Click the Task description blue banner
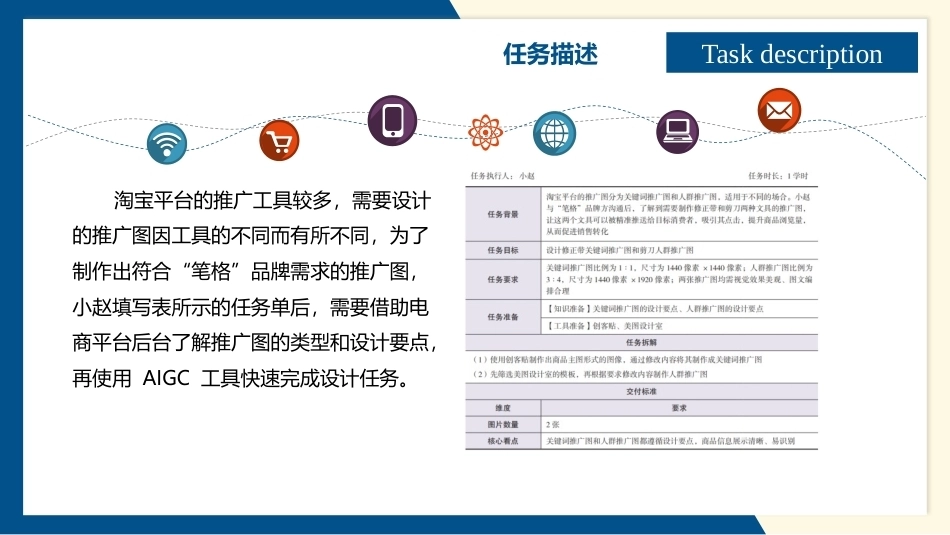The width and height of the screenshot is (950, 535). point(792,53)
